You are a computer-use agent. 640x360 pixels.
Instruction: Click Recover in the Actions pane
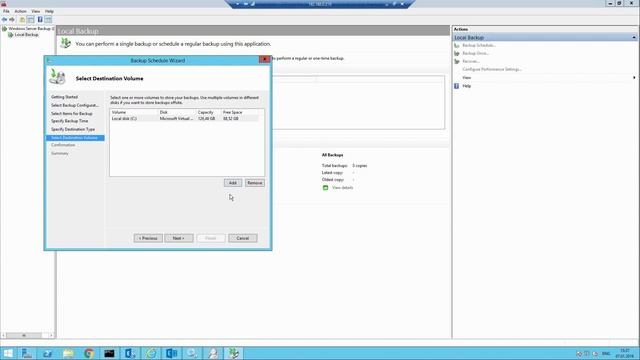point(471,61)
